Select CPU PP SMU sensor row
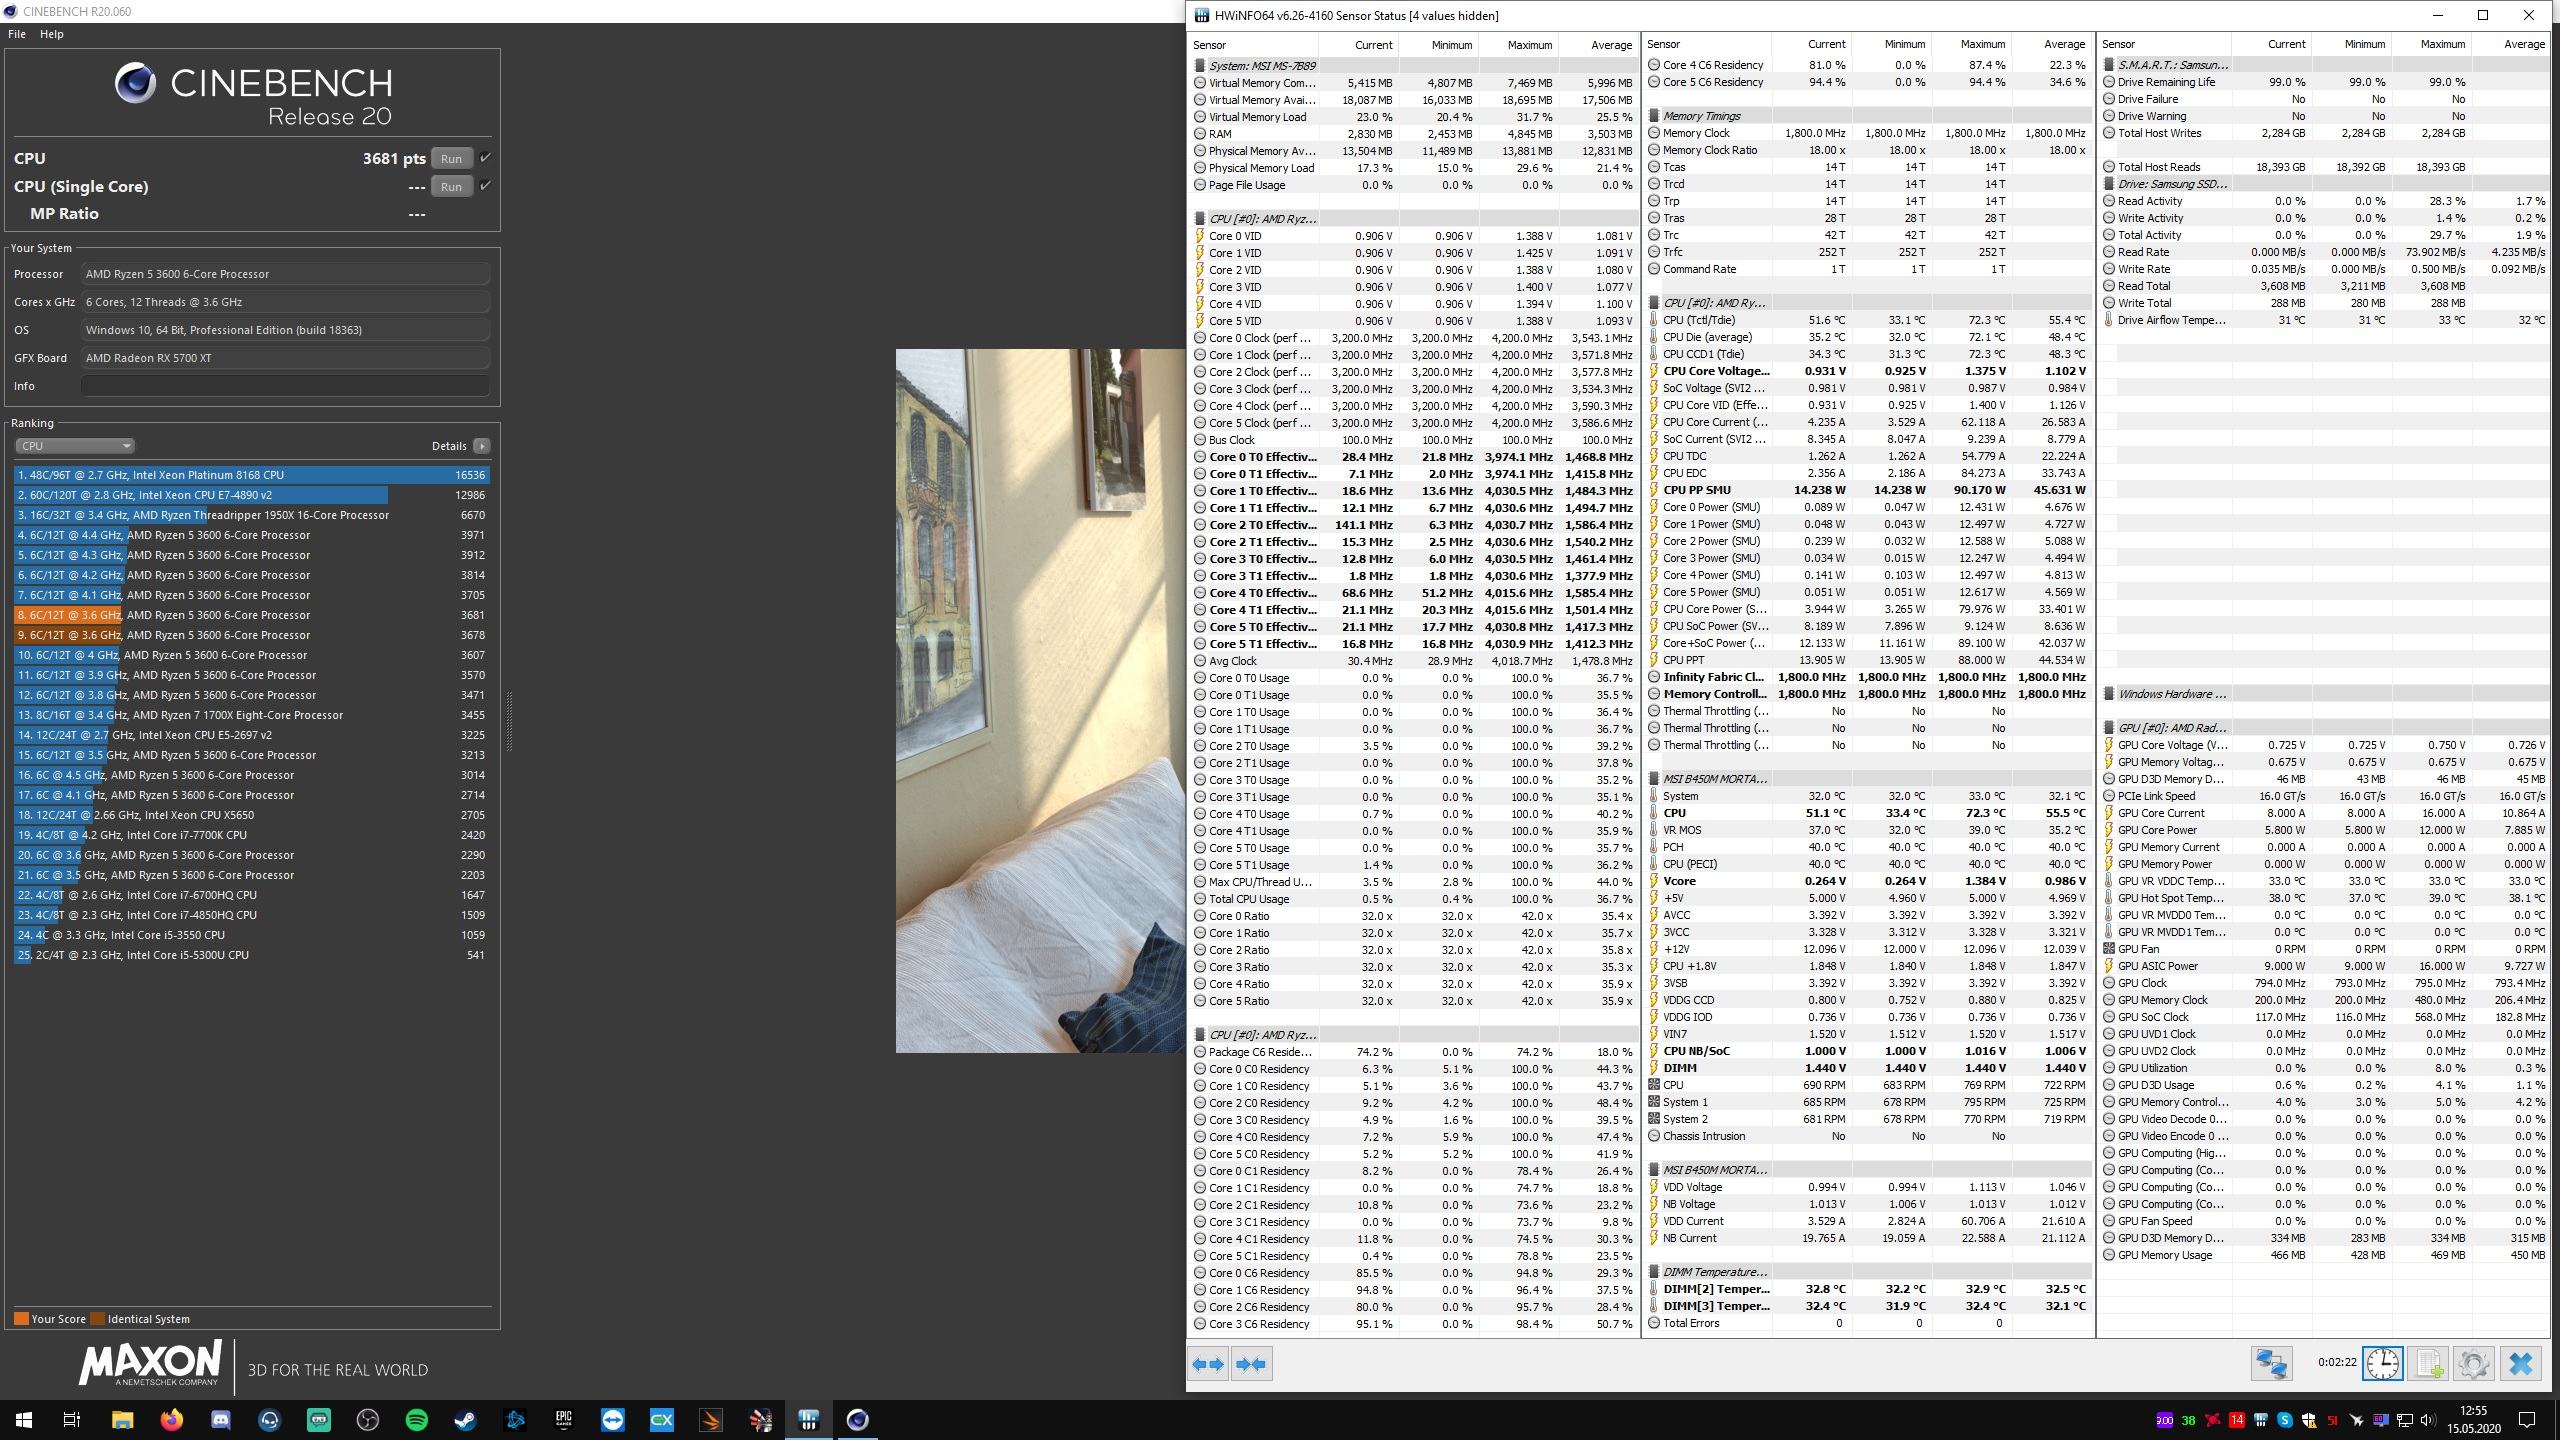2560x1440 pixels. tap(1868, 490)
